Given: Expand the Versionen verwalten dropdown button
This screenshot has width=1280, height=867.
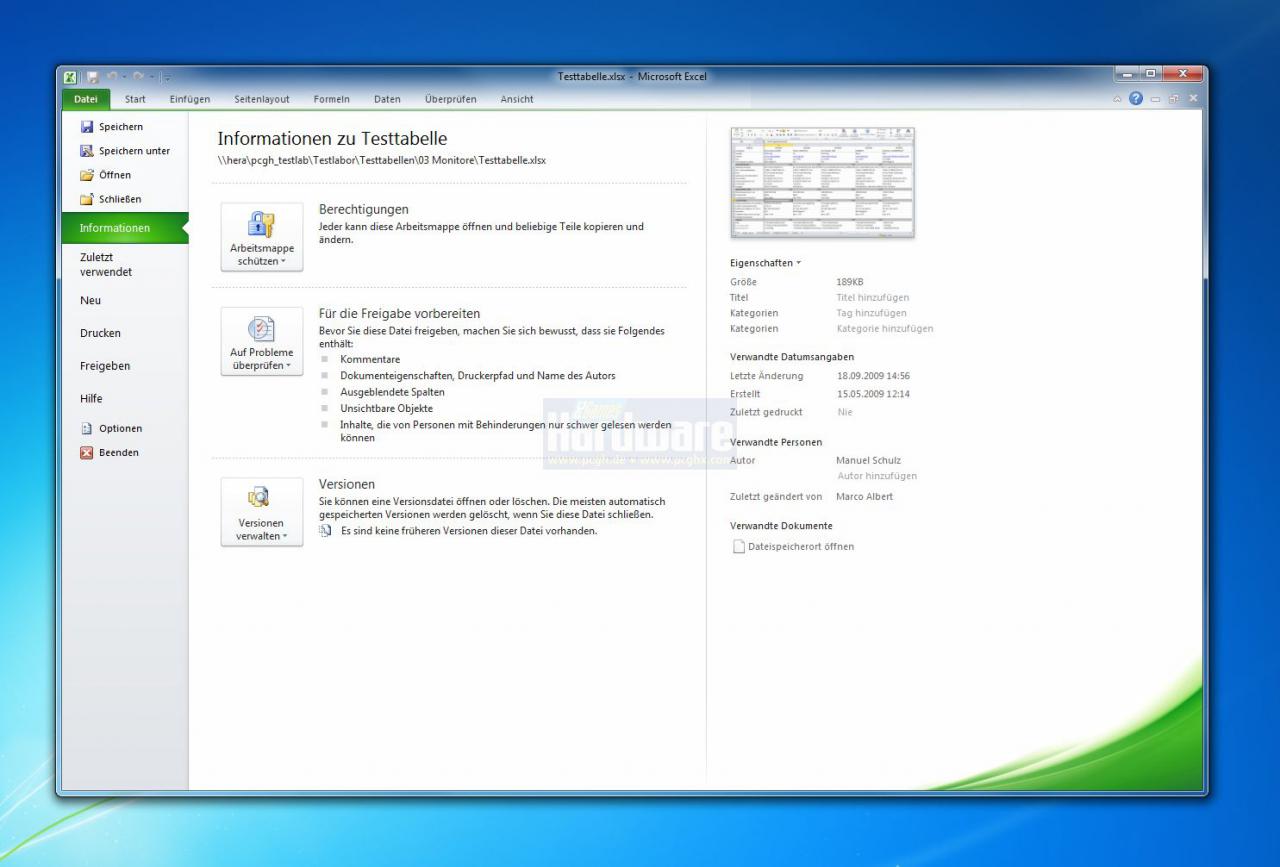Looking at the screenshot, I should [x=262, y=512].
